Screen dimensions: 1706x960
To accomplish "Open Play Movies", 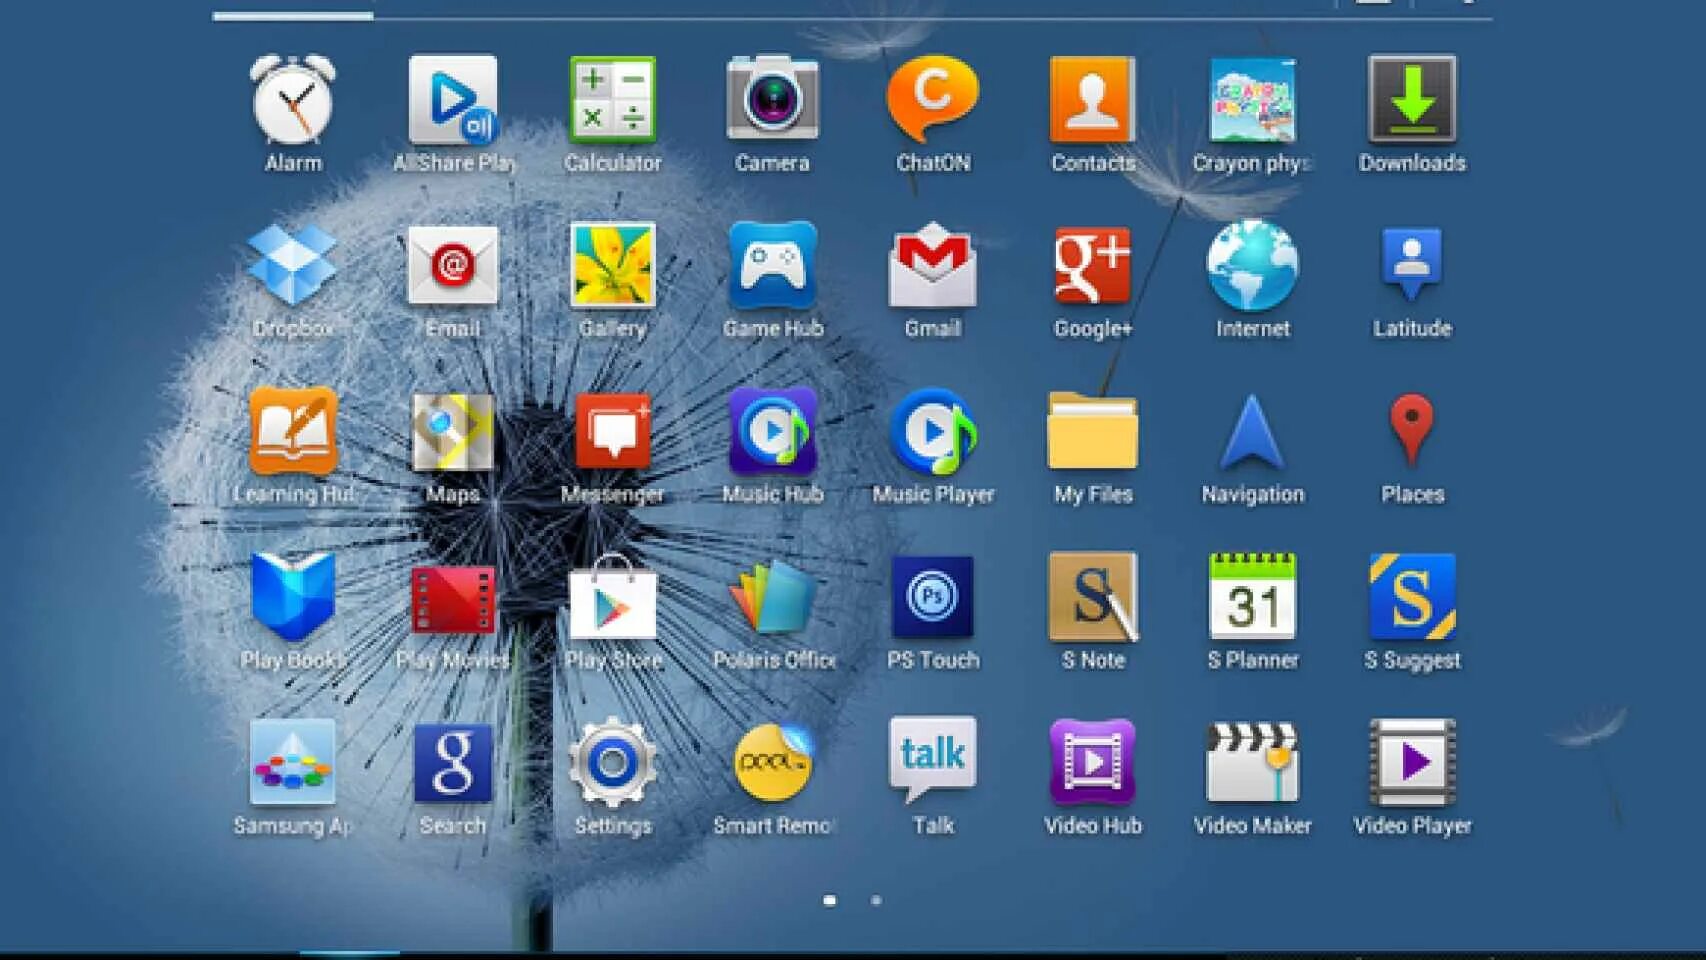I will click(x=453, y=599).
